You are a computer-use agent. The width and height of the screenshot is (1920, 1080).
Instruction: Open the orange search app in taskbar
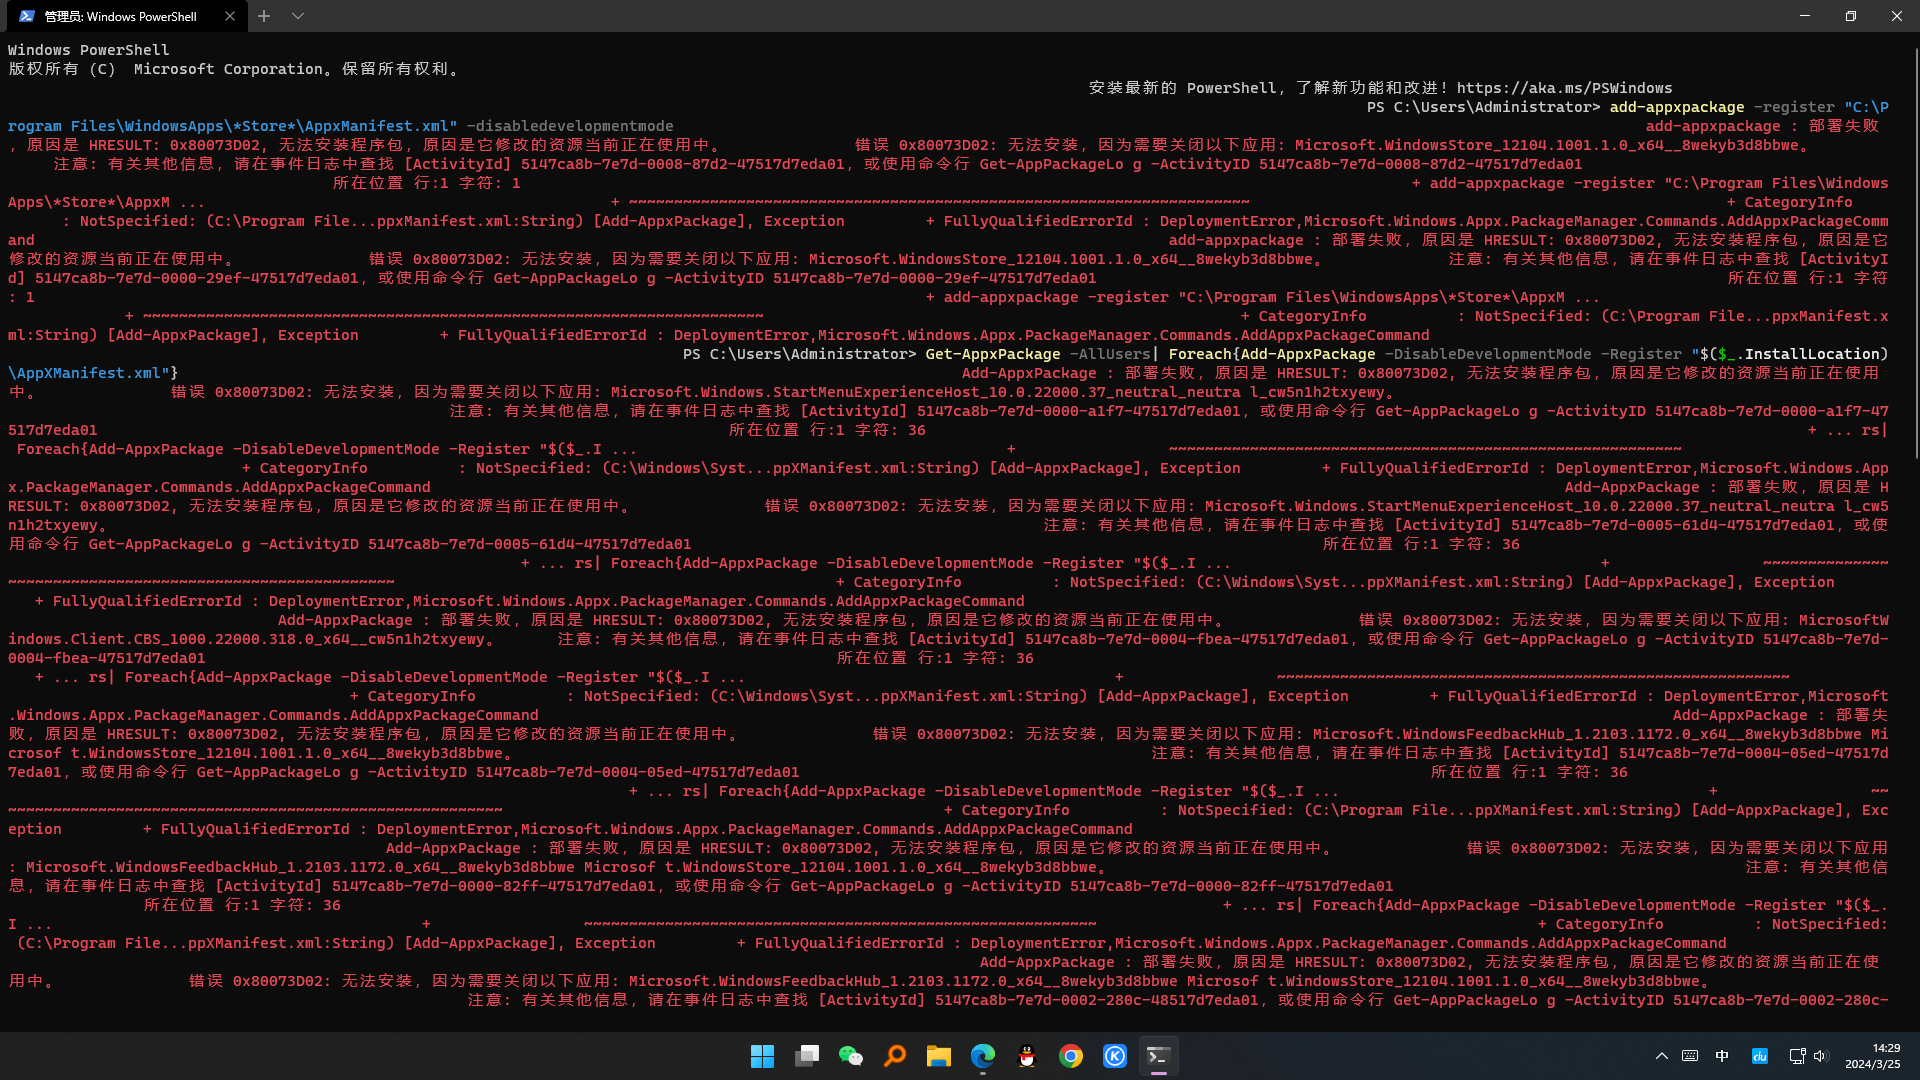pos(894,1056)
